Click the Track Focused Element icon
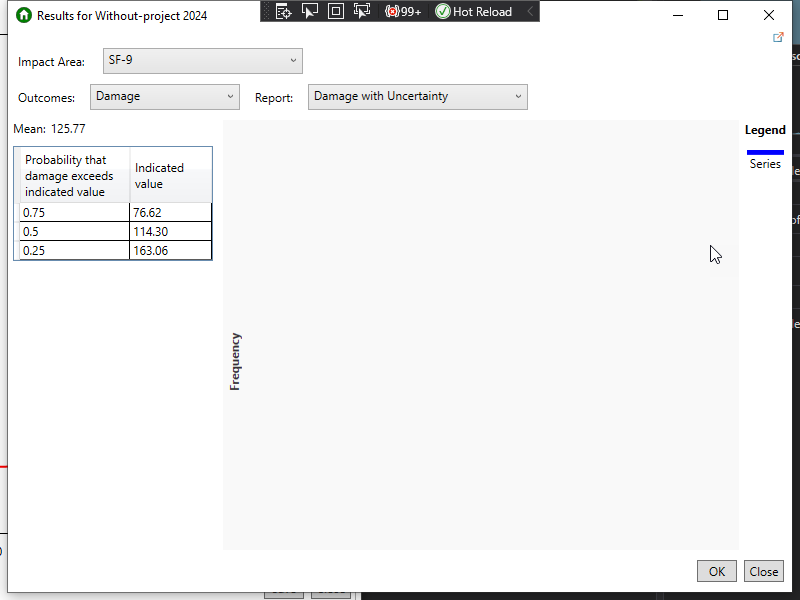Screen dimensions: 800x600 [x=363, y=12]
